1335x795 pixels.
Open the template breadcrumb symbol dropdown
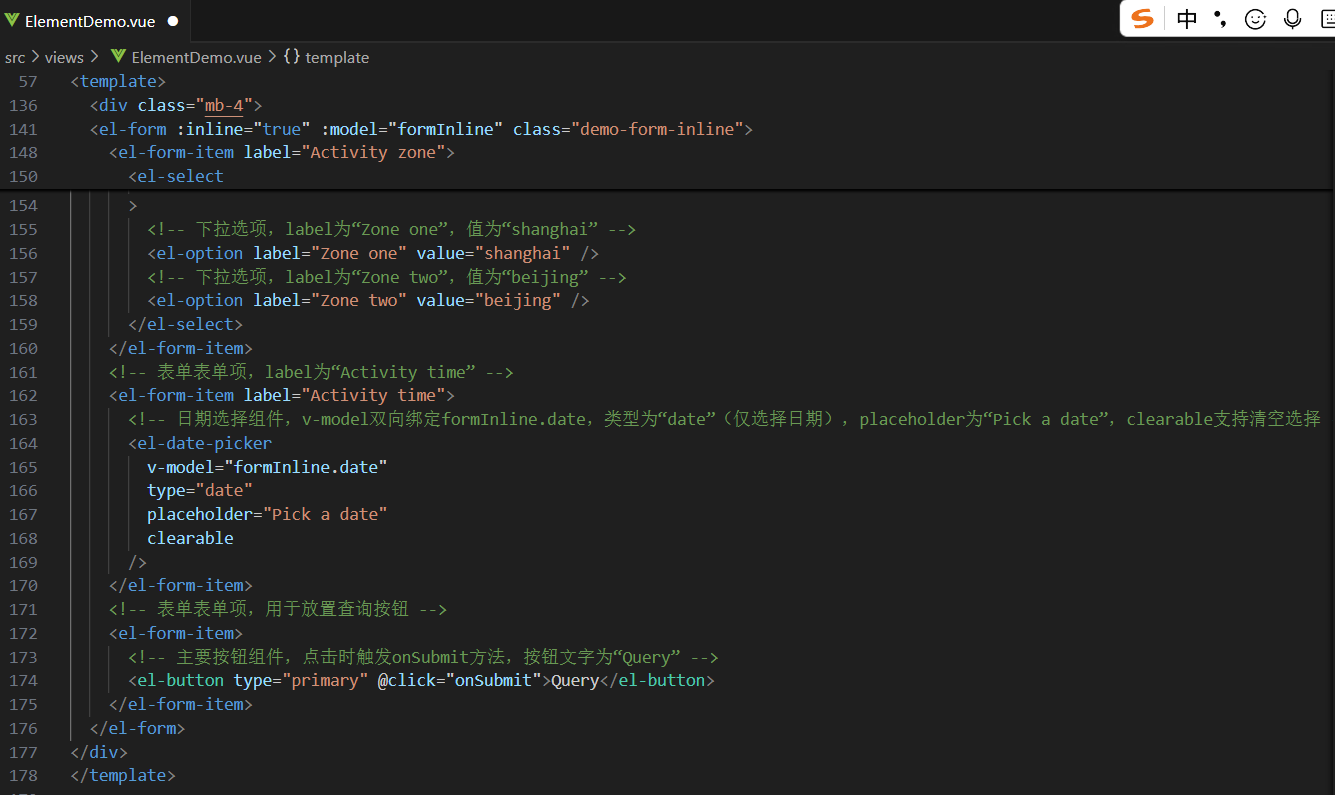337,58
